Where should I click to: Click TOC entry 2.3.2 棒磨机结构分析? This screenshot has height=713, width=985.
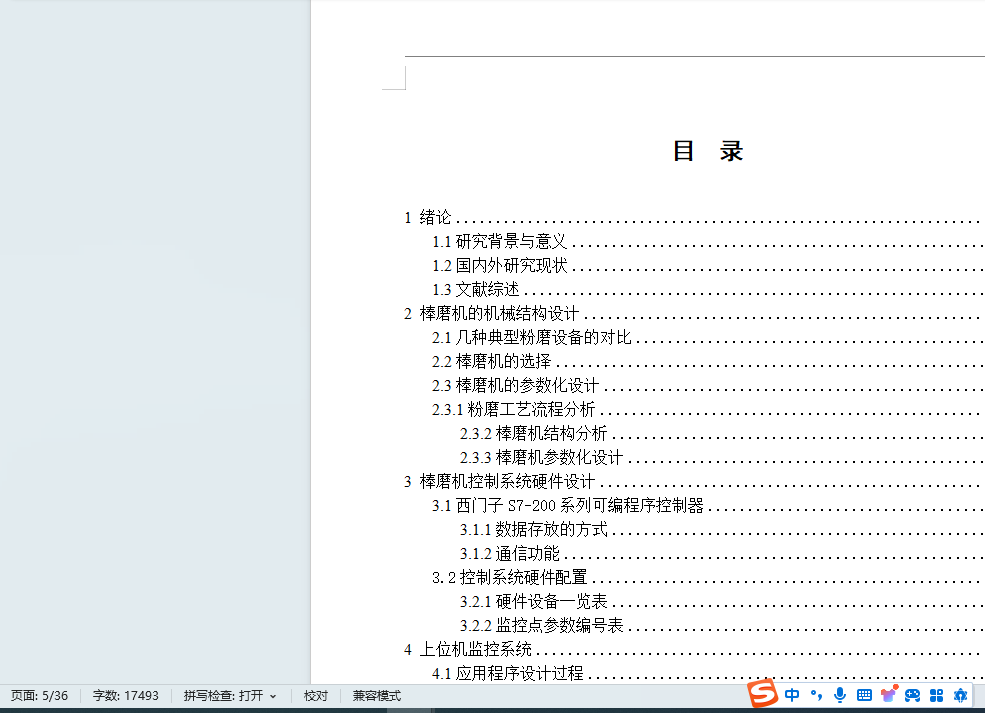point(533,433)
